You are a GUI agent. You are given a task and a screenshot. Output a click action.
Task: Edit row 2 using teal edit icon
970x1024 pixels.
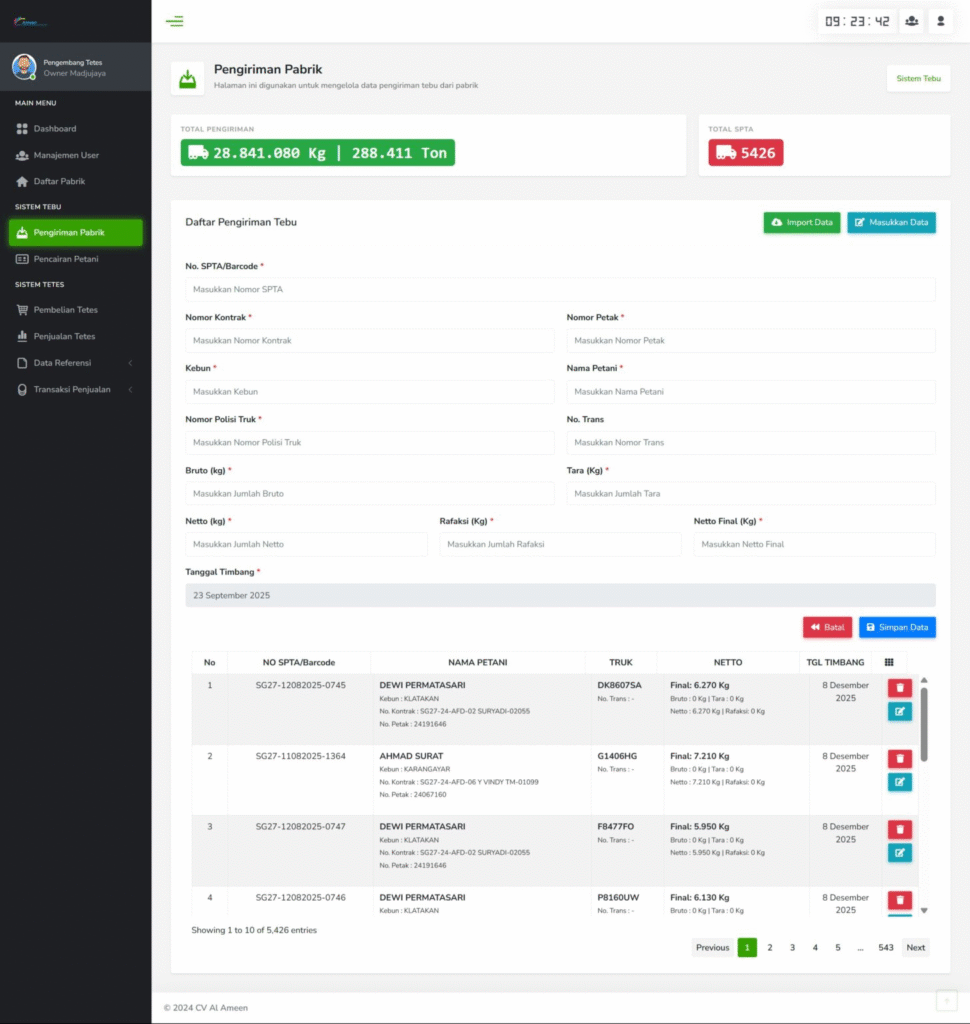click(x=900, y=782)
